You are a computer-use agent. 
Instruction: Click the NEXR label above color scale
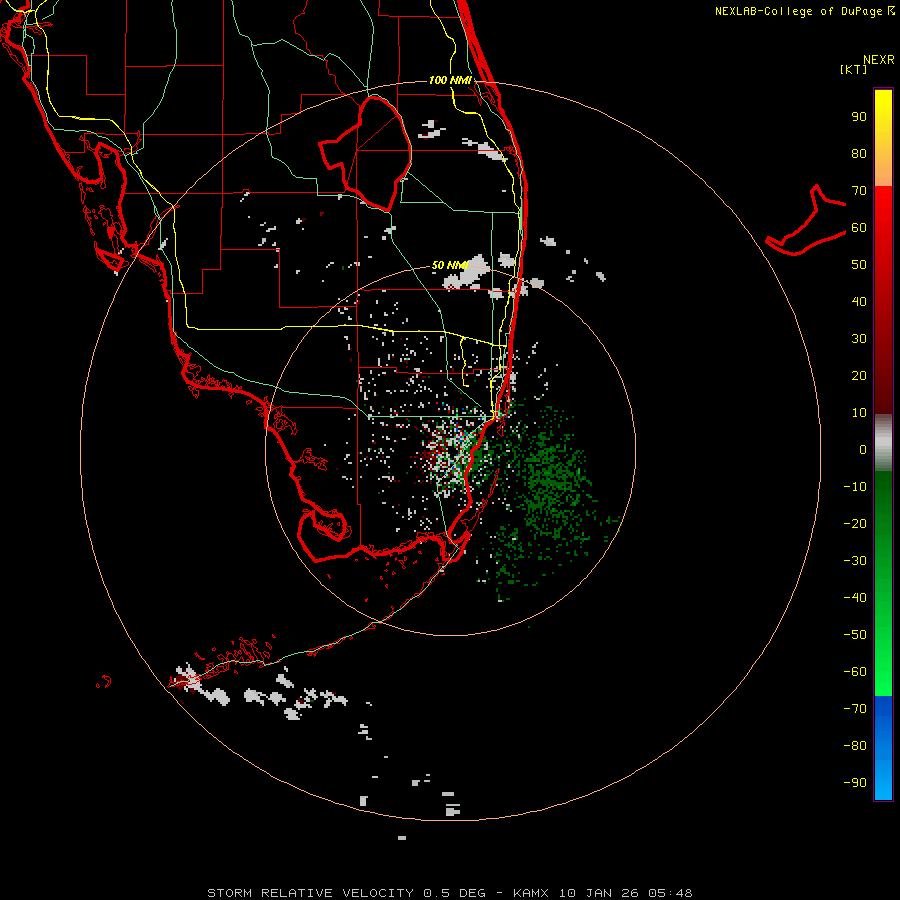point(879,60)
